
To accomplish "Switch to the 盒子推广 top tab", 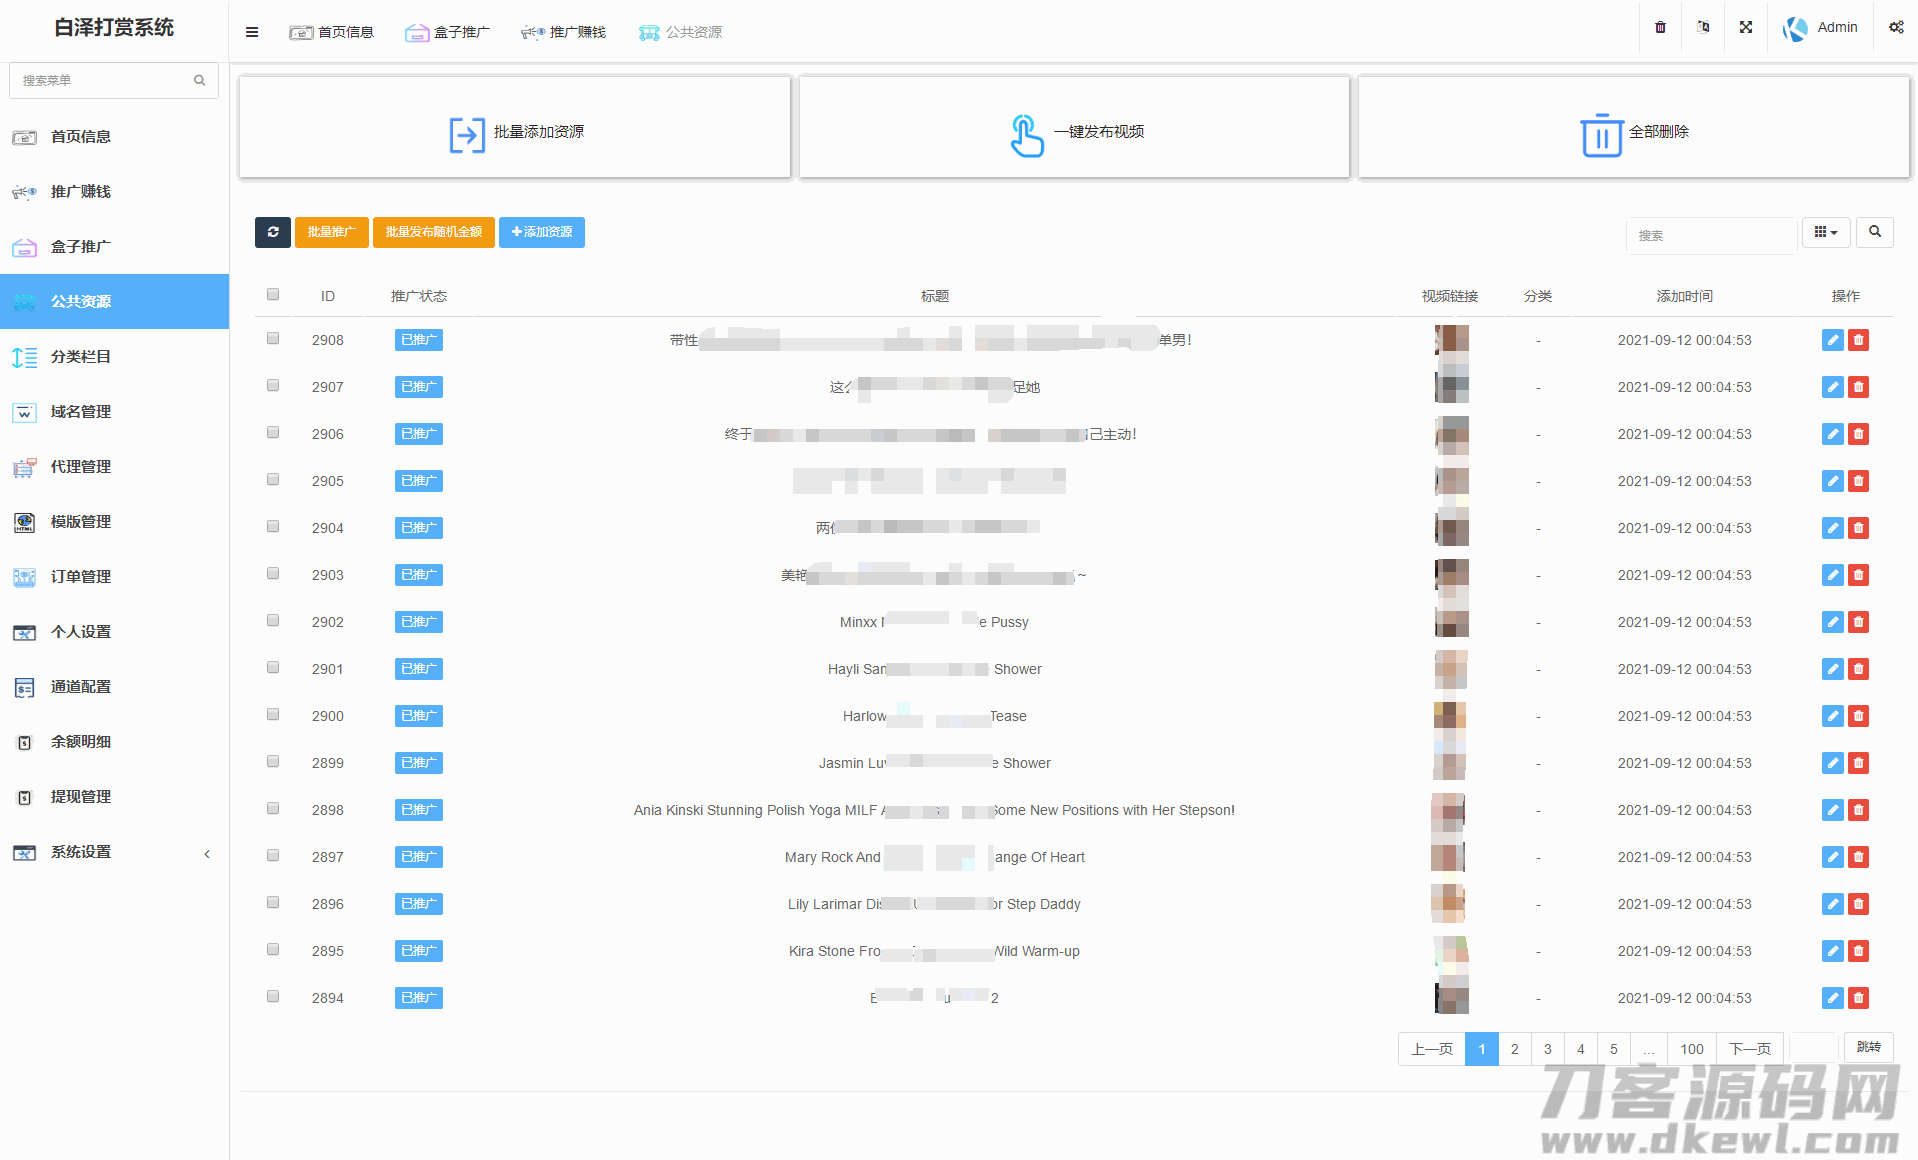I will pyautogui.click(x=448, y=32).
